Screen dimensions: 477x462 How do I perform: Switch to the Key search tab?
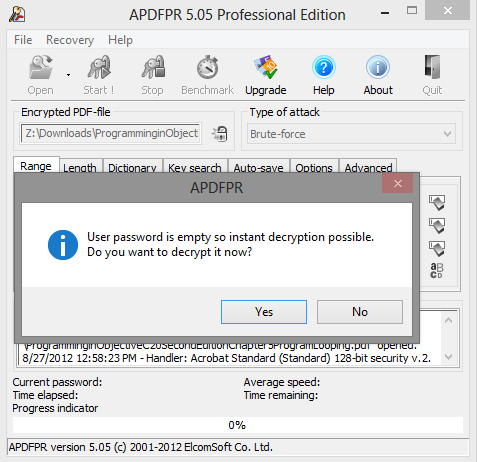tap(195, 167)
